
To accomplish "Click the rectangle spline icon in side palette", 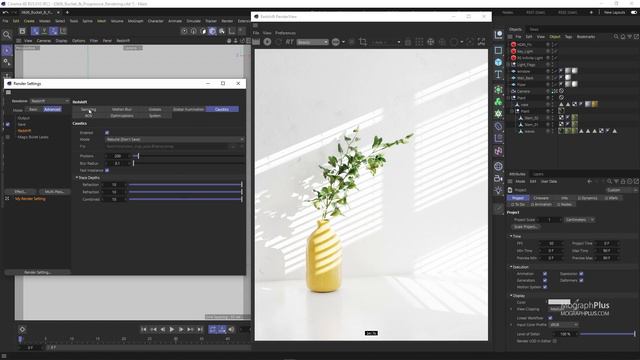I will coord(498,50).
